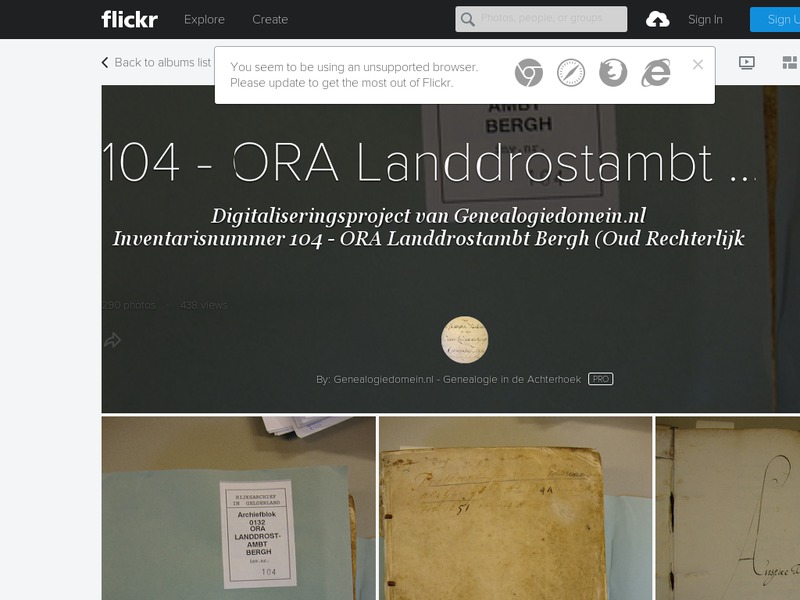Click the album owner's avatar
Viewport: 800px width, 600px height.
465,338
